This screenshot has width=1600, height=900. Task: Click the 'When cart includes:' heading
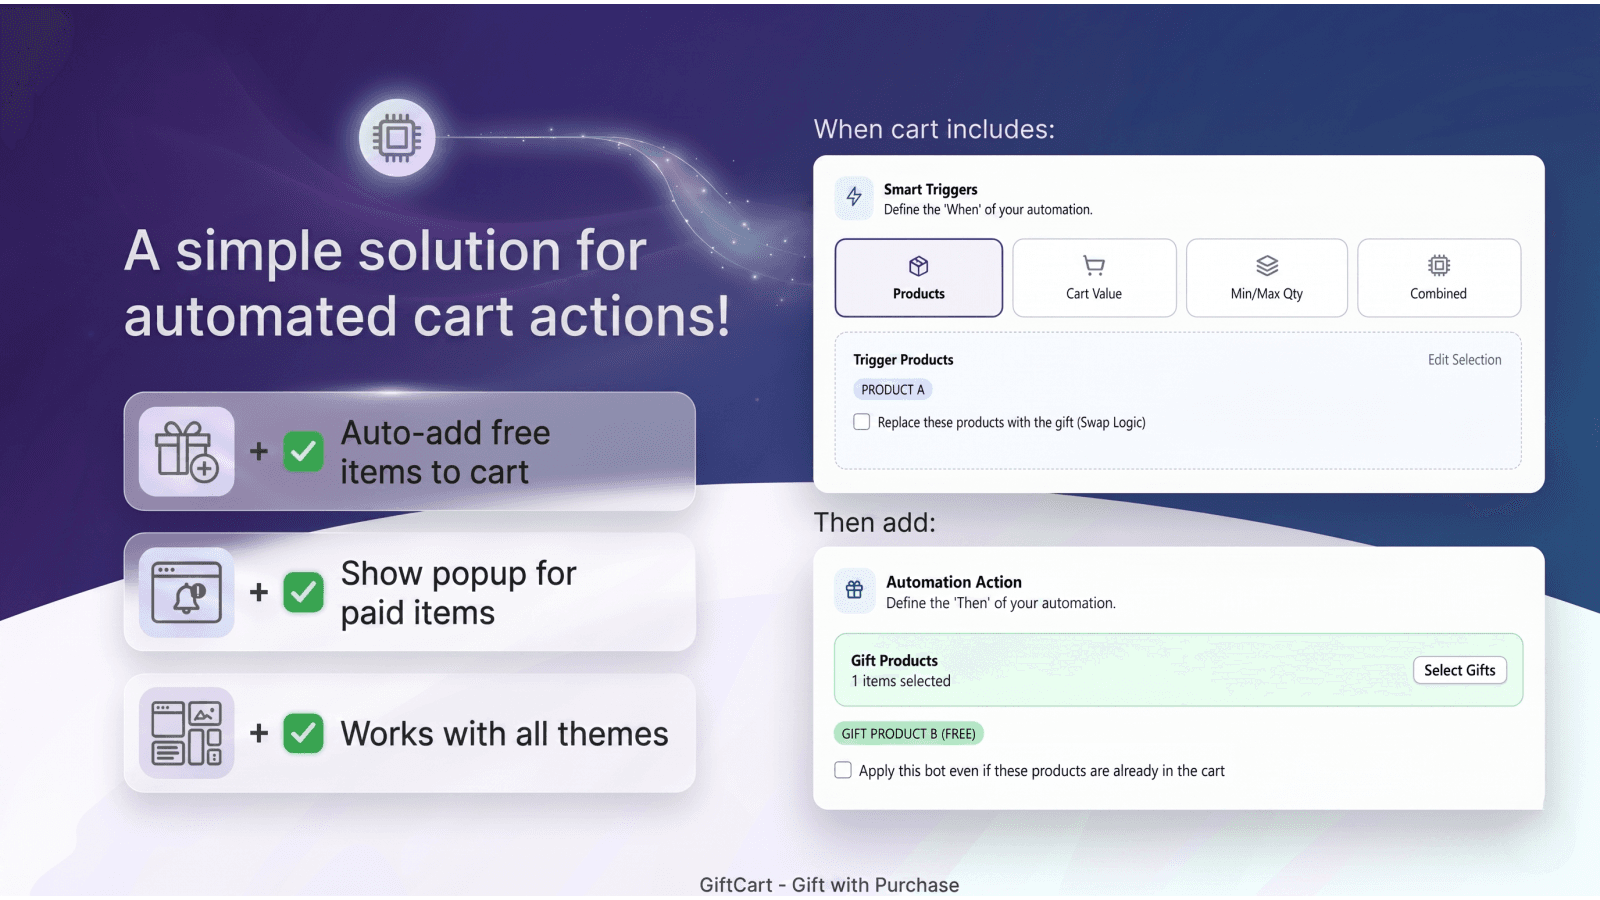[934, 129]
